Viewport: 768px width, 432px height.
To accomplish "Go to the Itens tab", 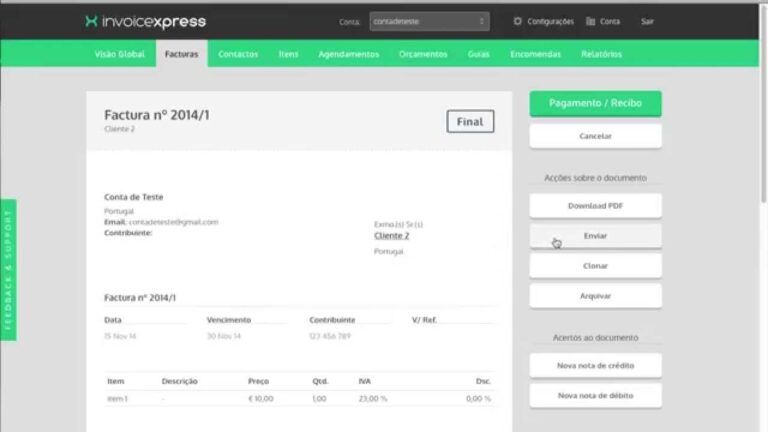I will point(288,54).
